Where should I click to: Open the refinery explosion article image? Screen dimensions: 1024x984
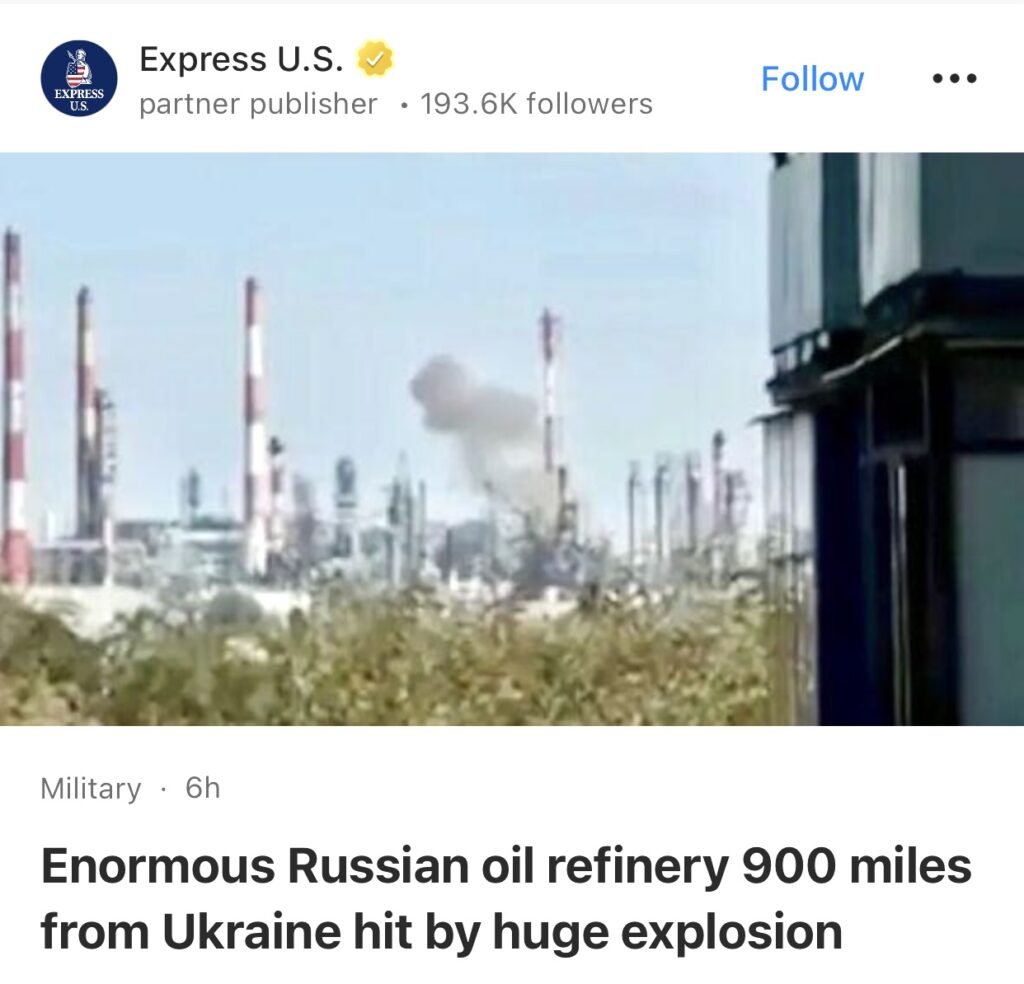tap(512, 439)
